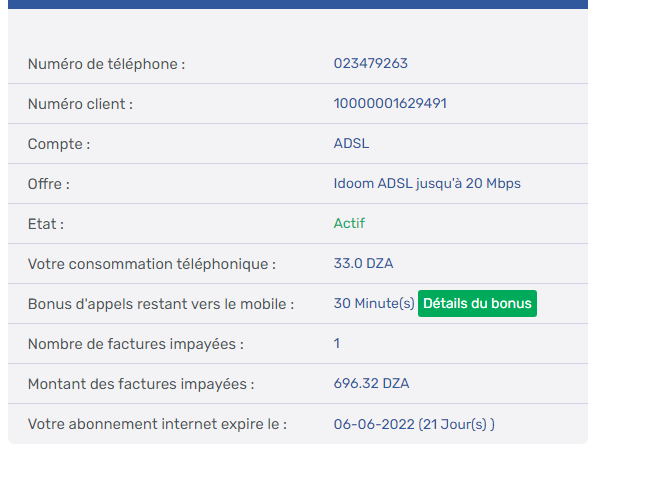Click the ADSL account value

(351, 144)
